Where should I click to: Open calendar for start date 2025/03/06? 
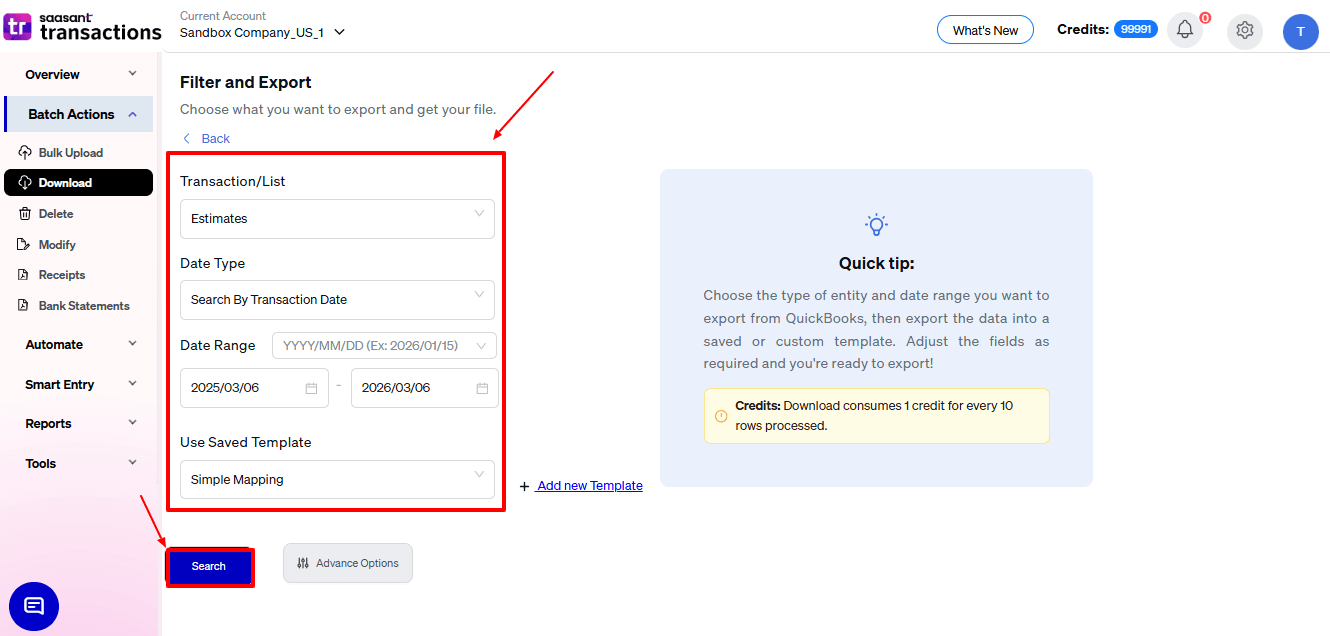pos(311,388)
